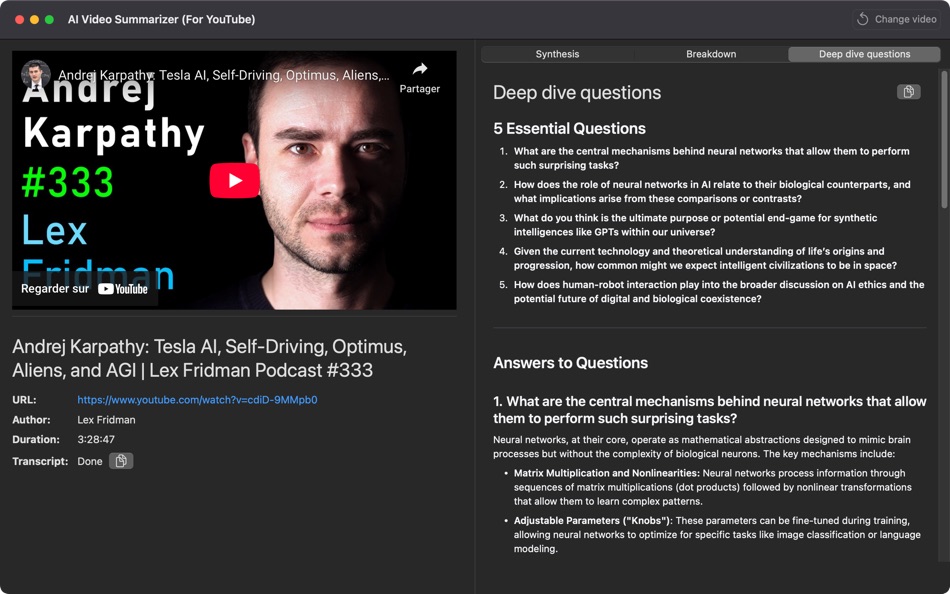The width and height of the screenshot is (950, 594).
Task: Click question 1 about central mechanisms
Action: pyautogui.click(x=711, y=158)
